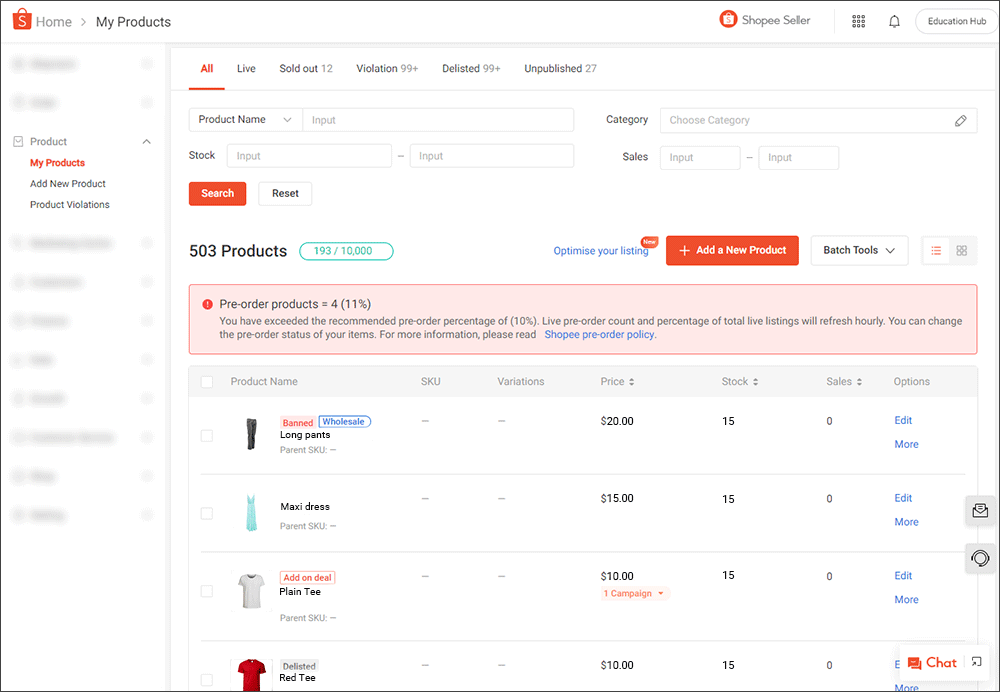Open the Shopee pre-order policy link

coord(599,334)
